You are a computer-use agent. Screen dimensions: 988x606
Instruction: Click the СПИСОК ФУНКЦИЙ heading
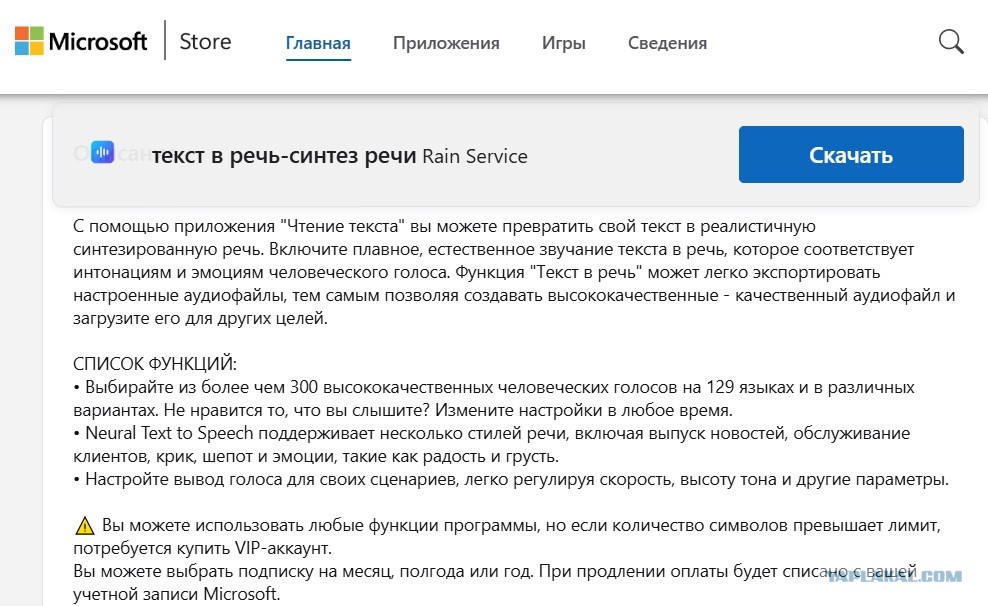pyautogui.click(x=155, y=363)
